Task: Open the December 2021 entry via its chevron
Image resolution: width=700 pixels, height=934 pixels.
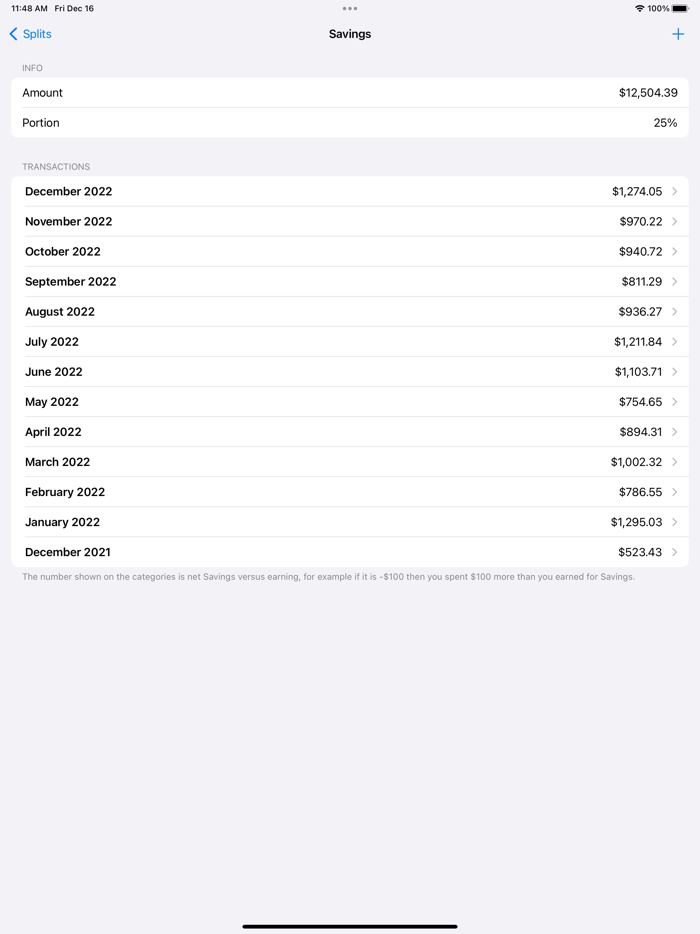Action: click(x=677, y=551)
